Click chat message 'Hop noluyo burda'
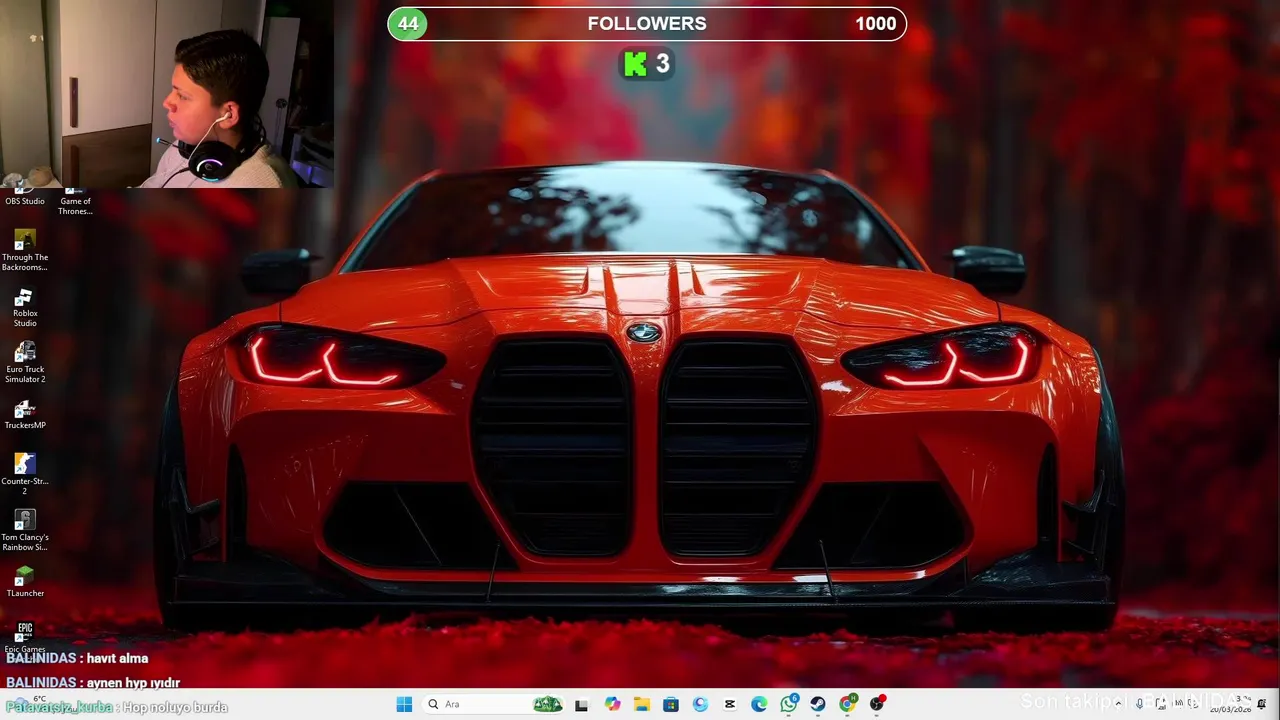Viewport: 1280px width, 720px height. click(175, 707)
